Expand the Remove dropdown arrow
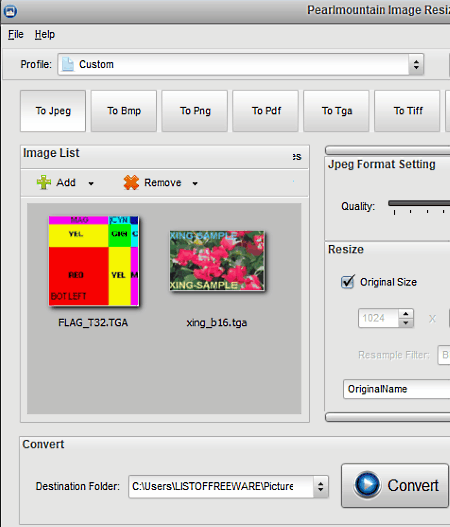The width and height of the screenshot is (450, 527). (195, 184)
